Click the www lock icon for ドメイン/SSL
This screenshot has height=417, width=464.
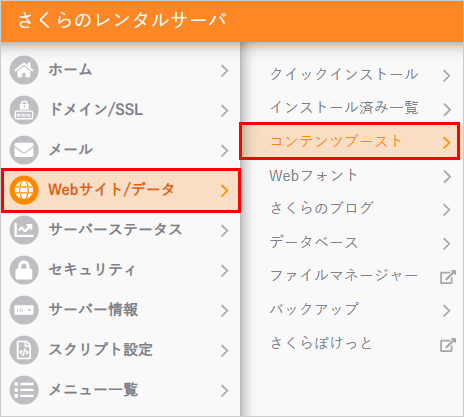[24, 110]
